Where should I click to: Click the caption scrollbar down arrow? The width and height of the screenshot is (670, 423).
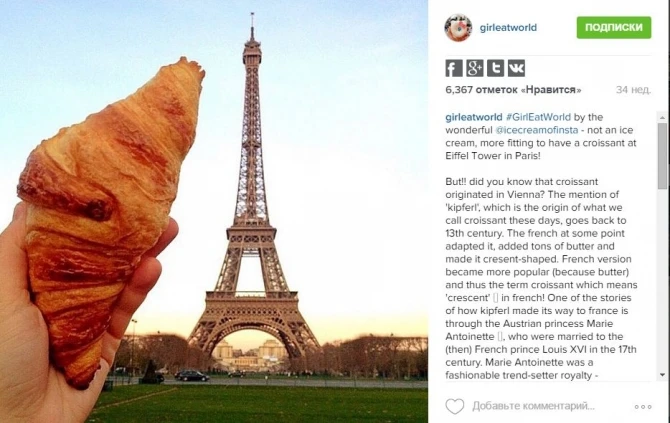(x=662, y=375)
